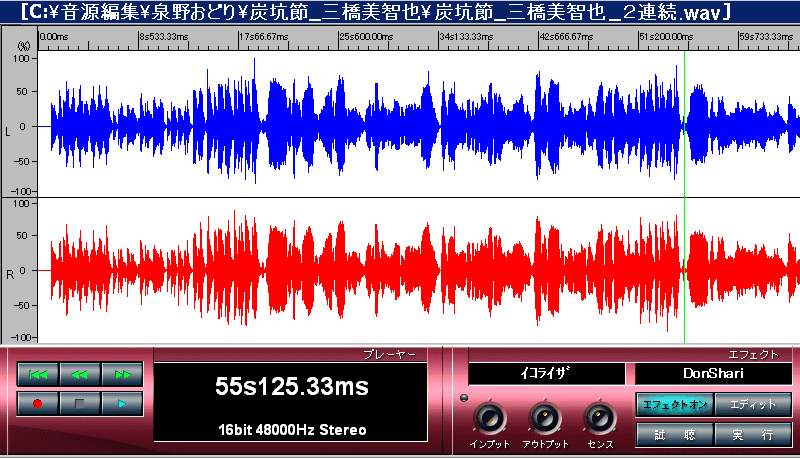Stop playback with the square stop button

click(x=80, y=404)
